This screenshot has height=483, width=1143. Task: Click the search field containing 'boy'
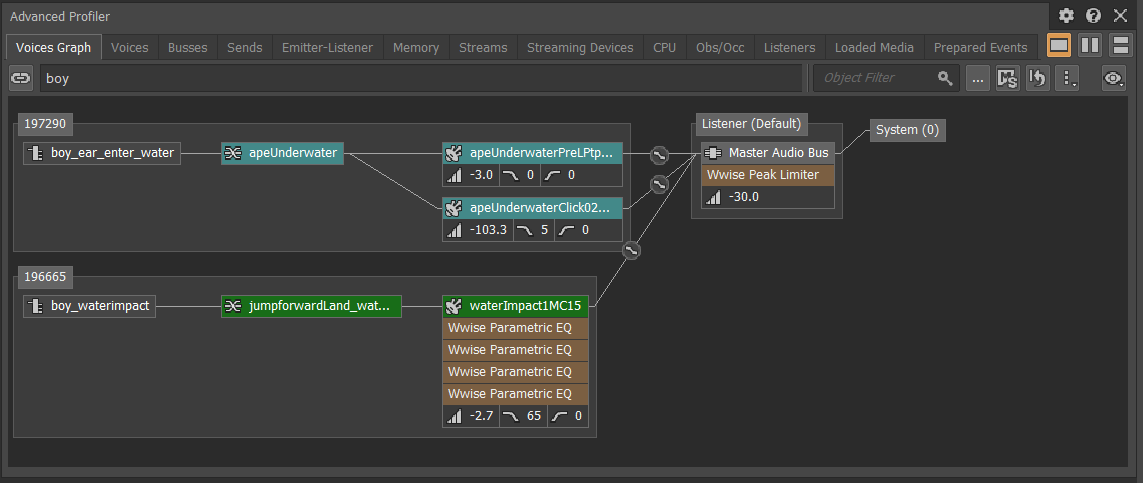click(420, 78)
